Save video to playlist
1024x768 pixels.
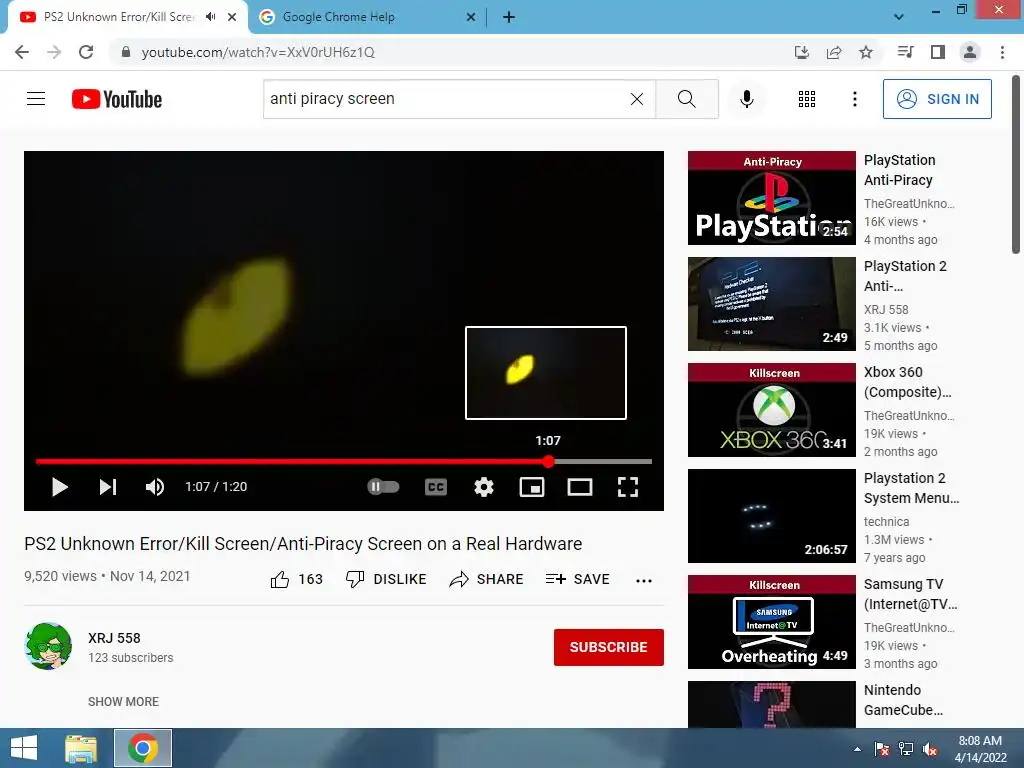(x=577, y=579)
